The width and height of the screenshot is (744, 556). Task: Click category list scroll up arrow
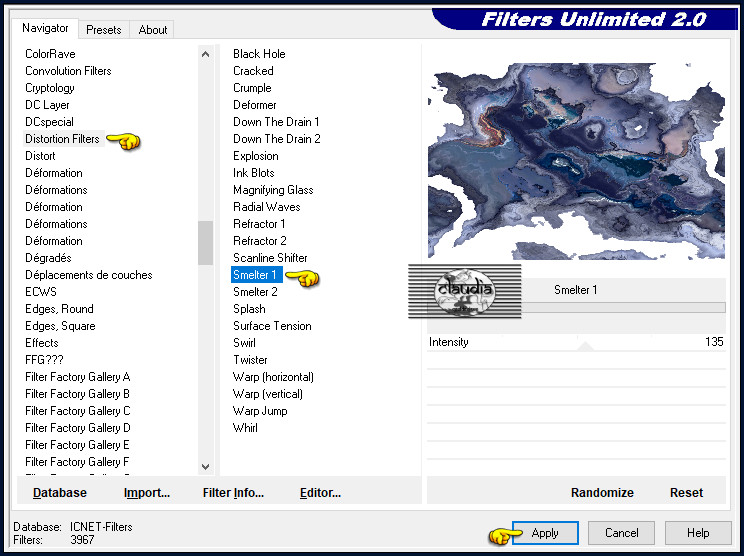point(205,54)
